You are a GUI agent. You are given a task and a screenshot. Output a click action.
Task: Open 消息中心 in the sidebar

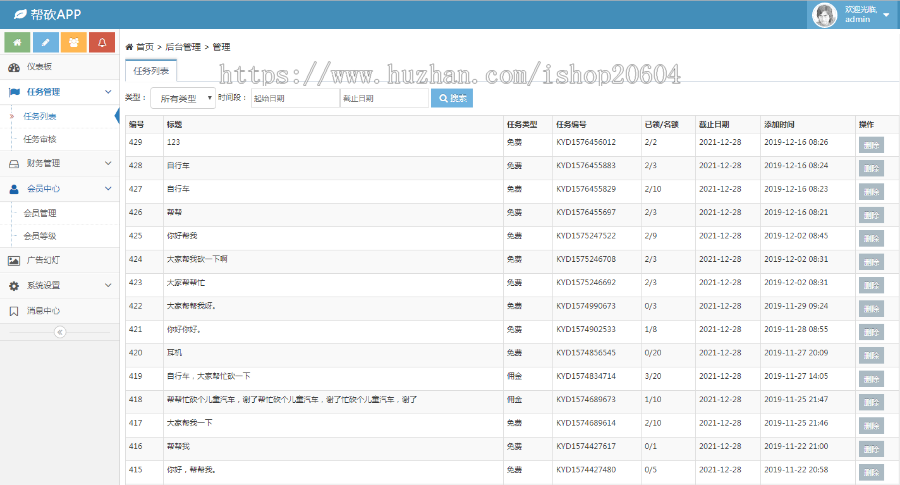coord(42,310)
